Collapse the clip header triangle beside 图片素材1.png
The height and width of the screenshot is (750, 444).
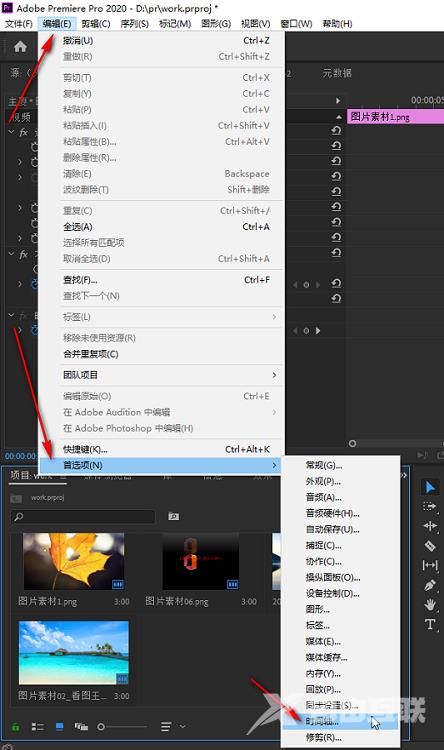pos(339,117)
